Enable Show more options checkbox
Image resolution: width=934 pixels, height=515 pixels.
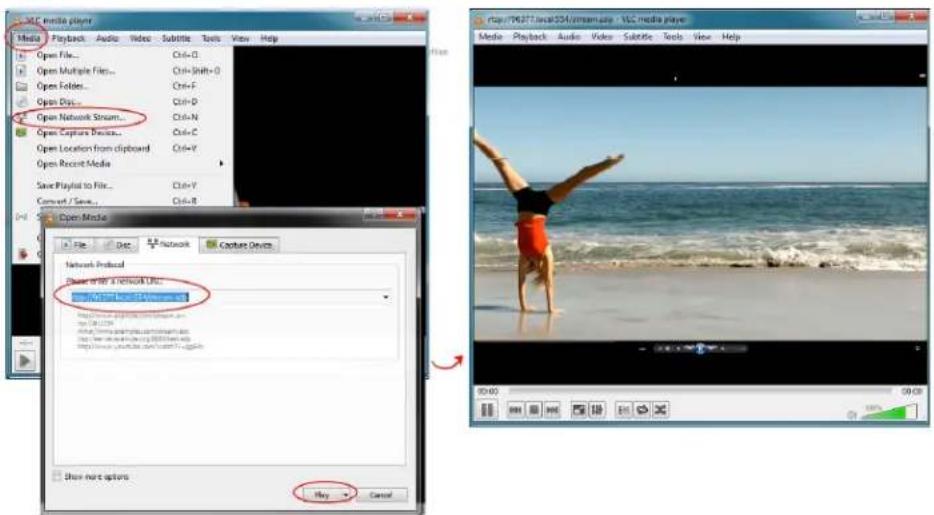click(x=57, y=476)
